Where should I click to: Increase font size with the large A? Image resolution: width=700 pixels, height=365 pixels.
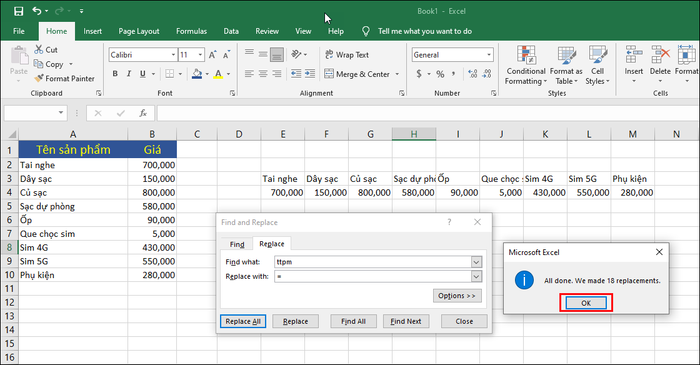212,55
